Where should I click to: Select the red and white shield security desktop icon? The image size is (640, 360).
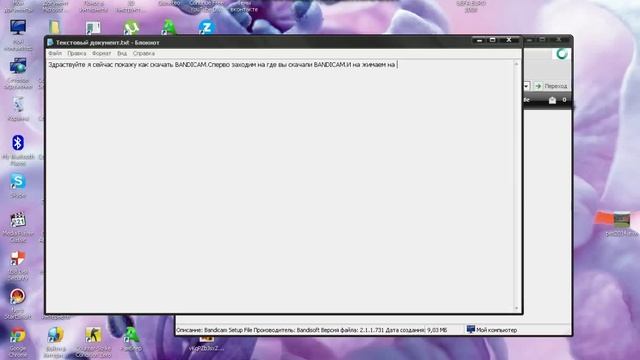coord(18,258)
